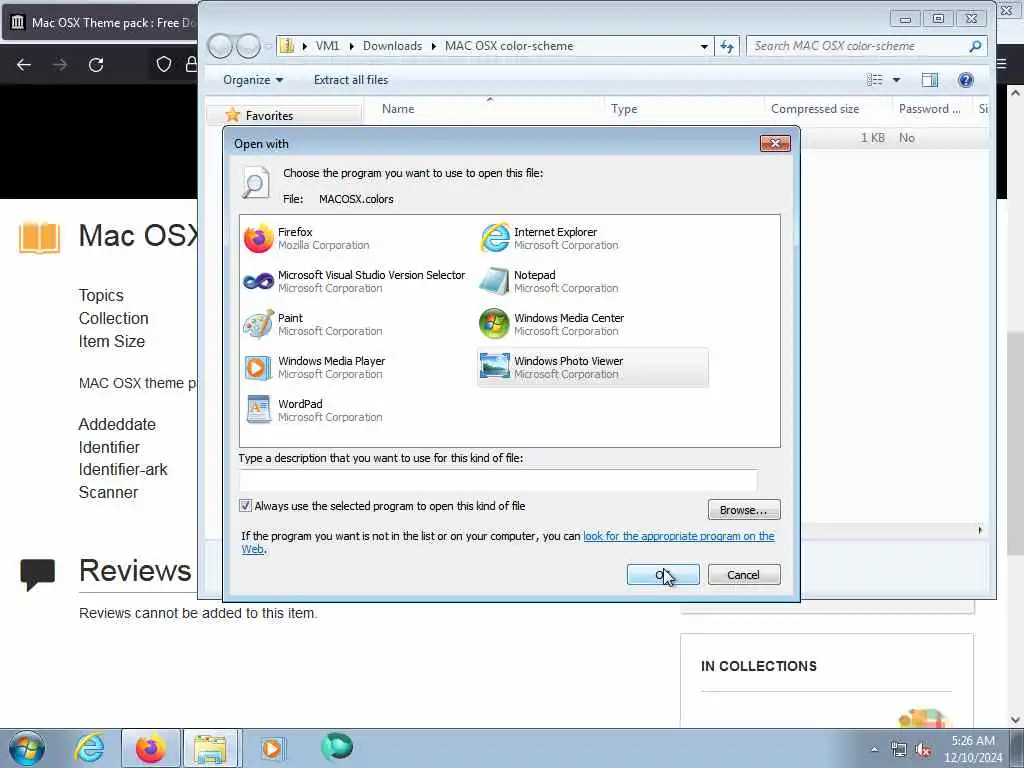Image resolution: width=1024 pixels, height=768 pixels.
Task: Focus the Search MAC OSX color-scheme field
Action: [x=857, y=46]
